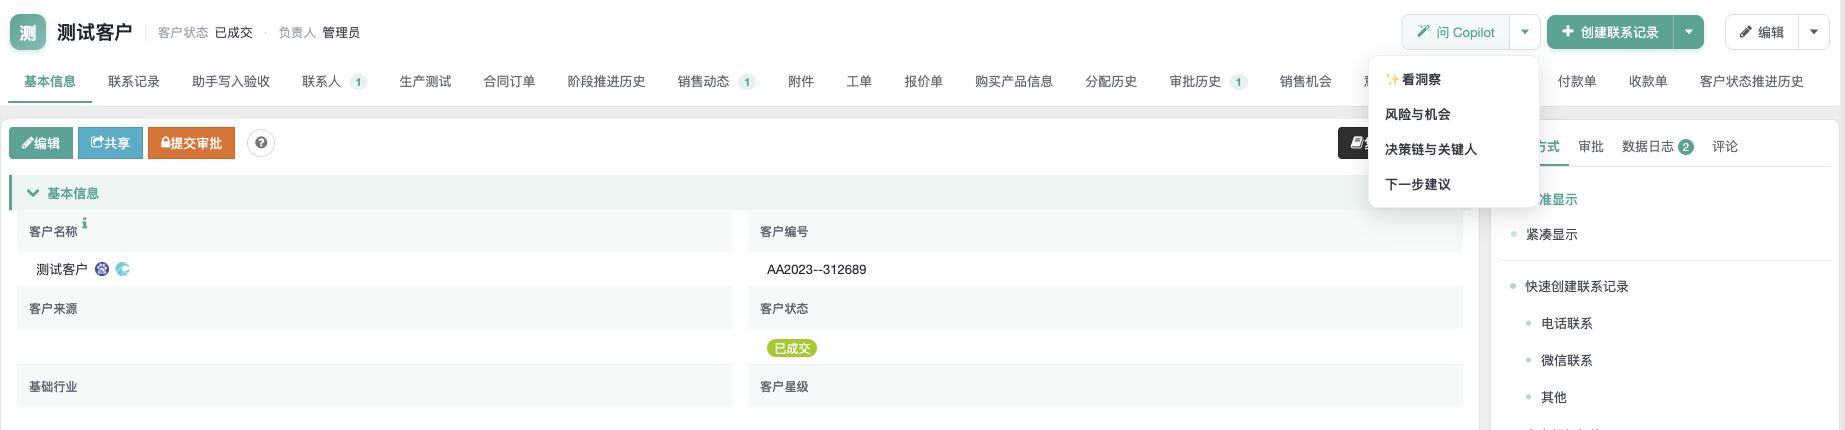1845x430 pixels.
Task: Go to the 购买产品信息 tab
Action: [1014, 81]
